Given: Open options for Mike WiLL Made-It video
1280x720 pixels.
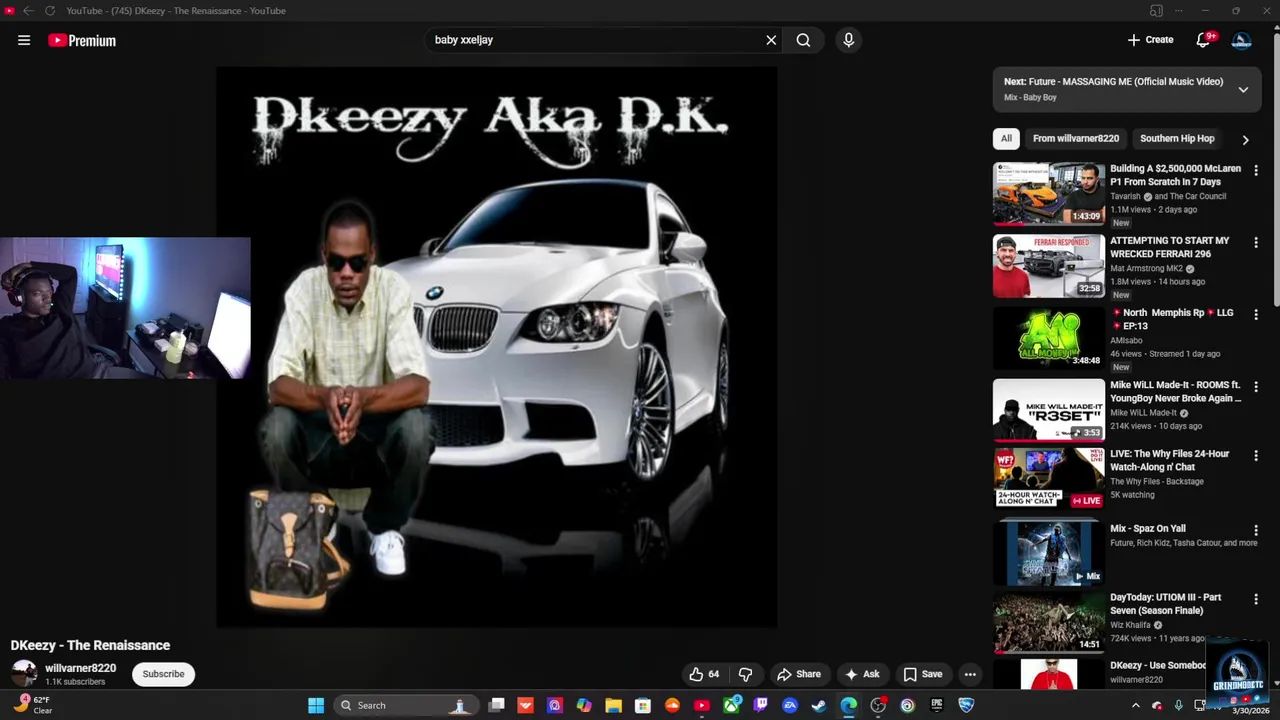Looking at the screenshot, I should click(x=1256, y=387).
